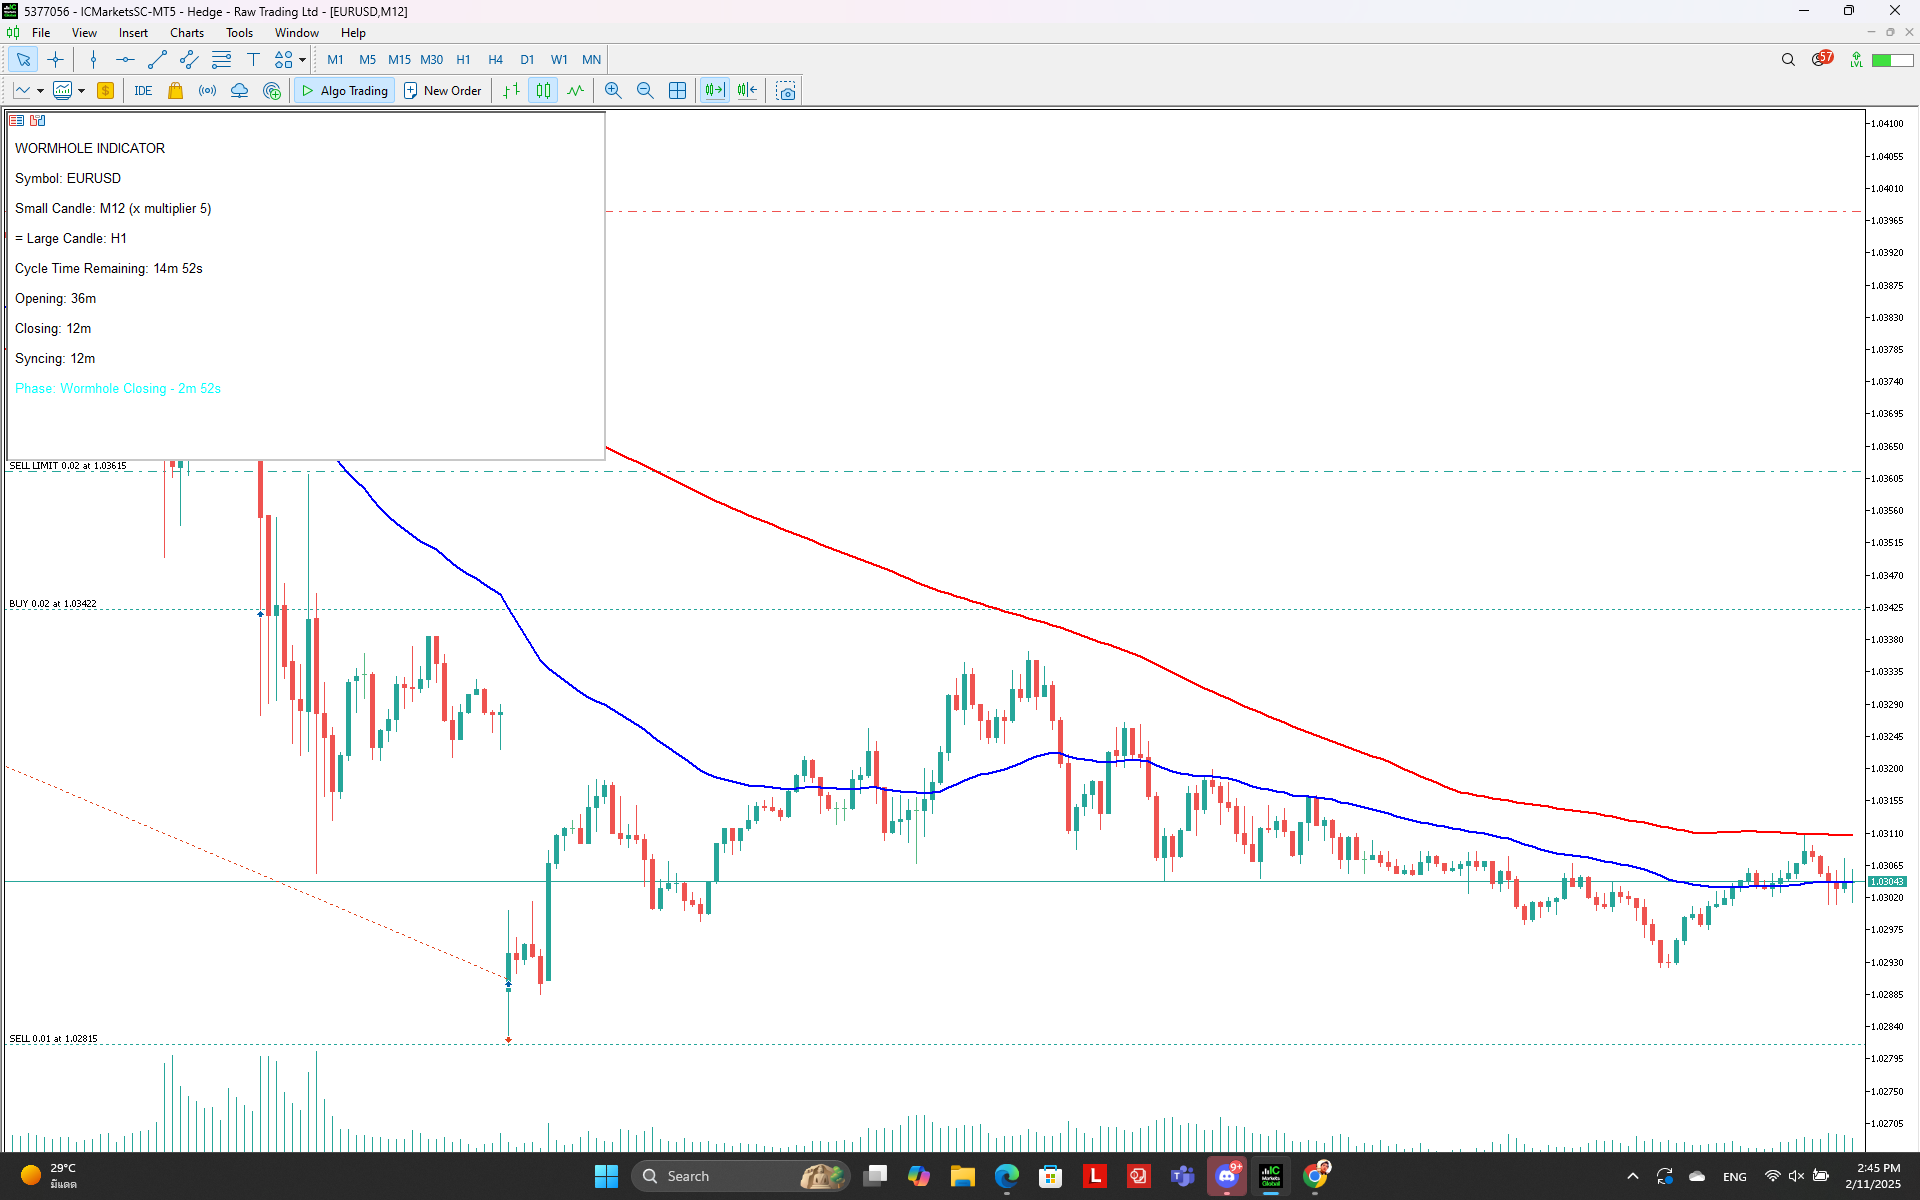Image resolution: width=1920 pixels, height=1200 pixels.
Task: Toggle the chart shift option
Action: pyautogui.click(x=747, y=91)
